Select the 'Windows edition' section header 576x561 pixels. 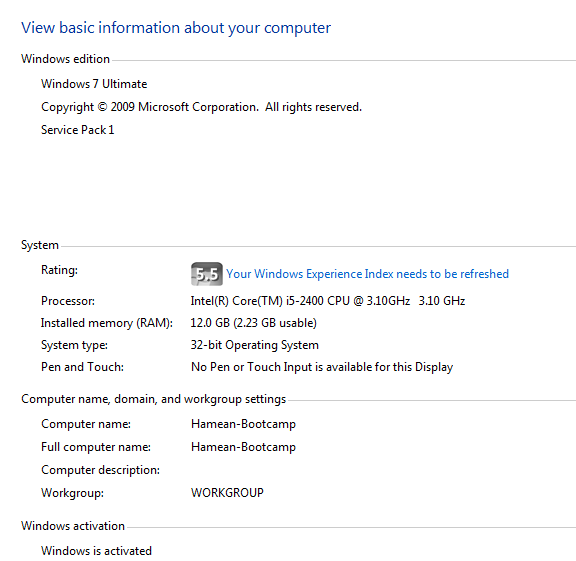coord(65,59)
